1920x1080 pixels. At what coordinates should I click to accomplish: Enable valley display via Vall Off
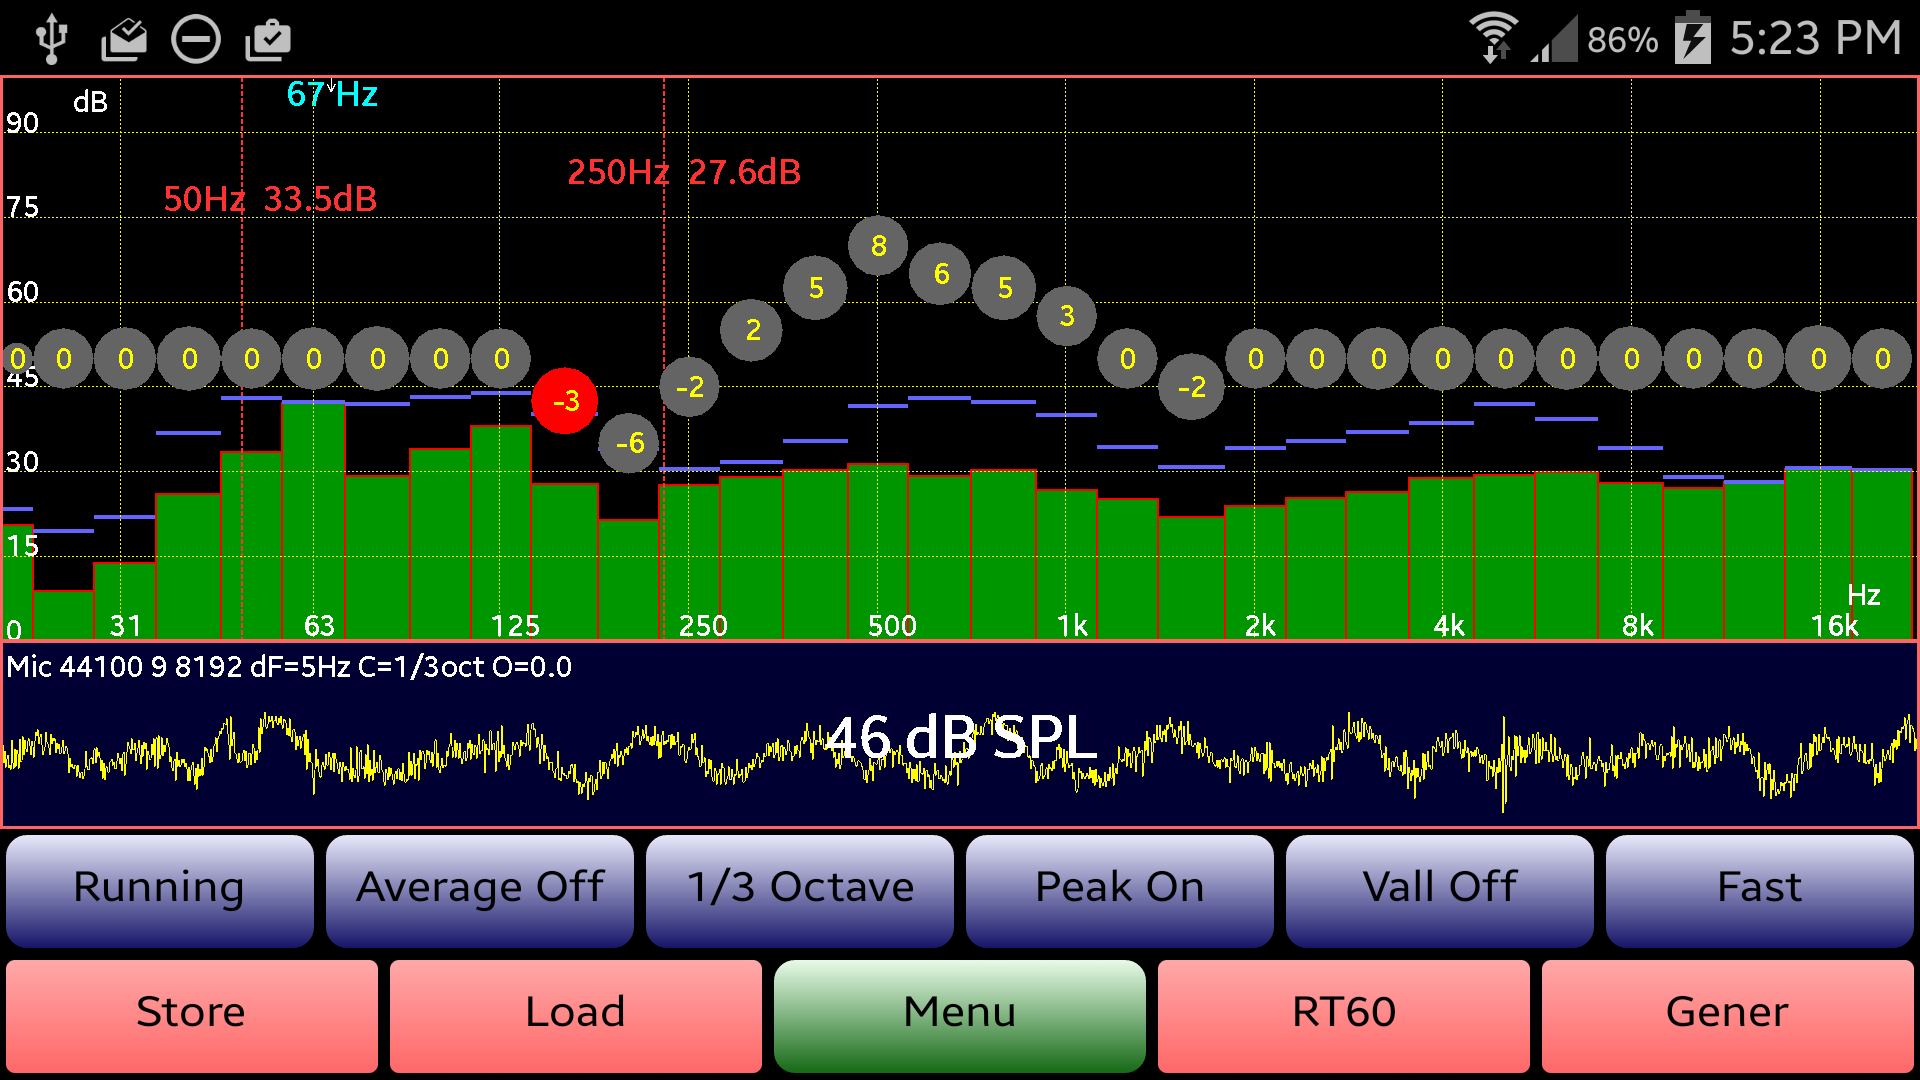(x=1439, y=888)
